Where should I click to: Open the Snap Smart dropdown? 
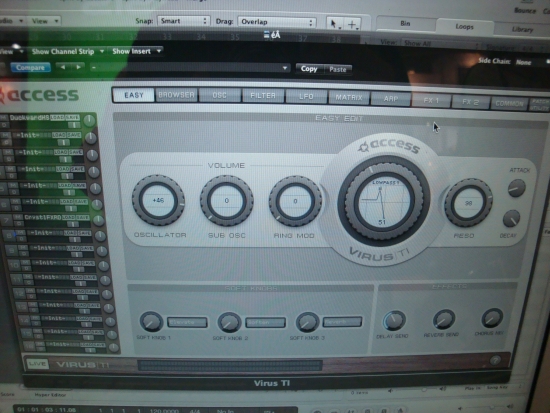pos(183,21)
